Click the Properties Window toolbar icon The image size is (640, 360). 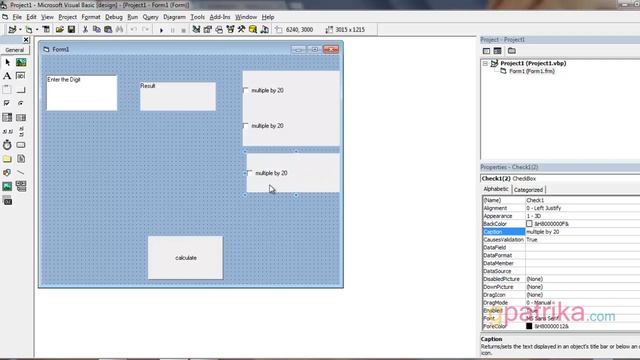(x=207, y=29)
